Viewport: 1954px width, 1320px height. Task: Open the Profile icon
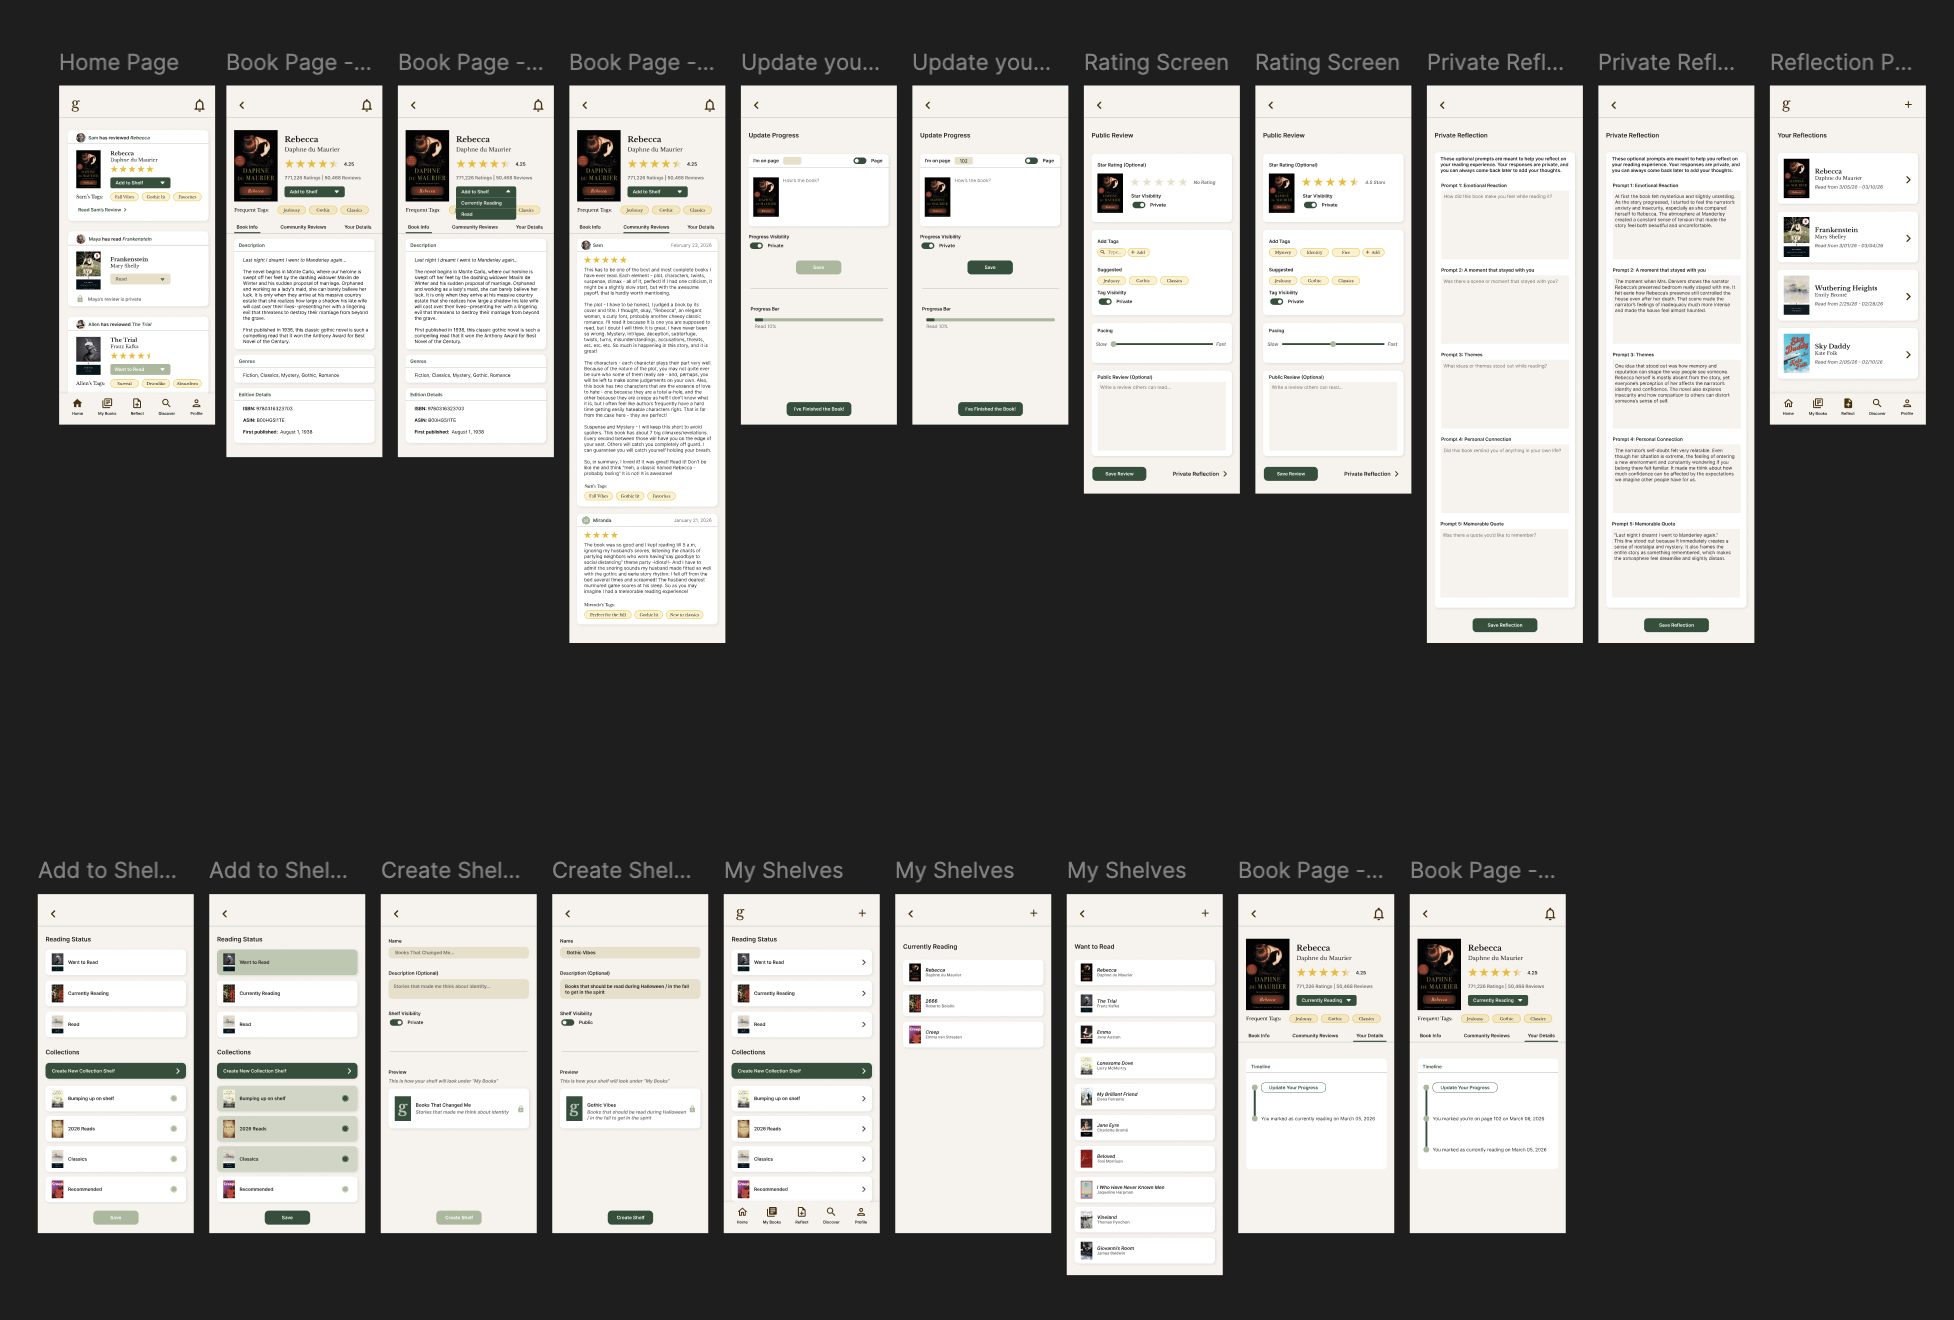(196, 402)
